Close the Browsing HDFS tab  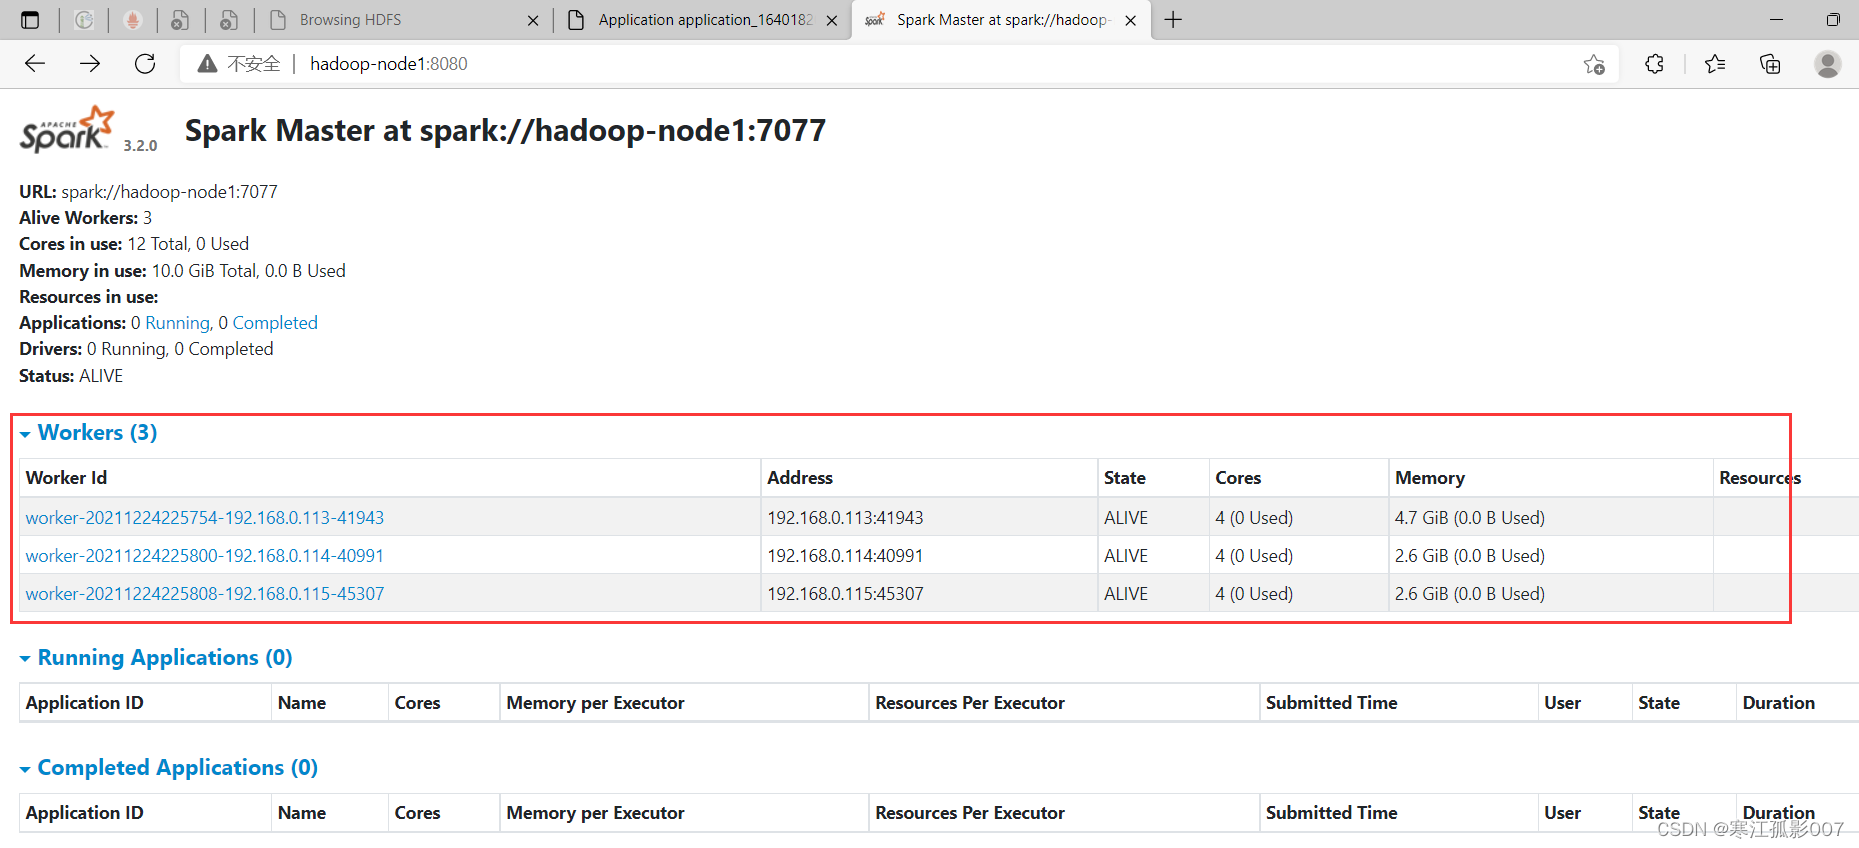click(x=533, y=20)
